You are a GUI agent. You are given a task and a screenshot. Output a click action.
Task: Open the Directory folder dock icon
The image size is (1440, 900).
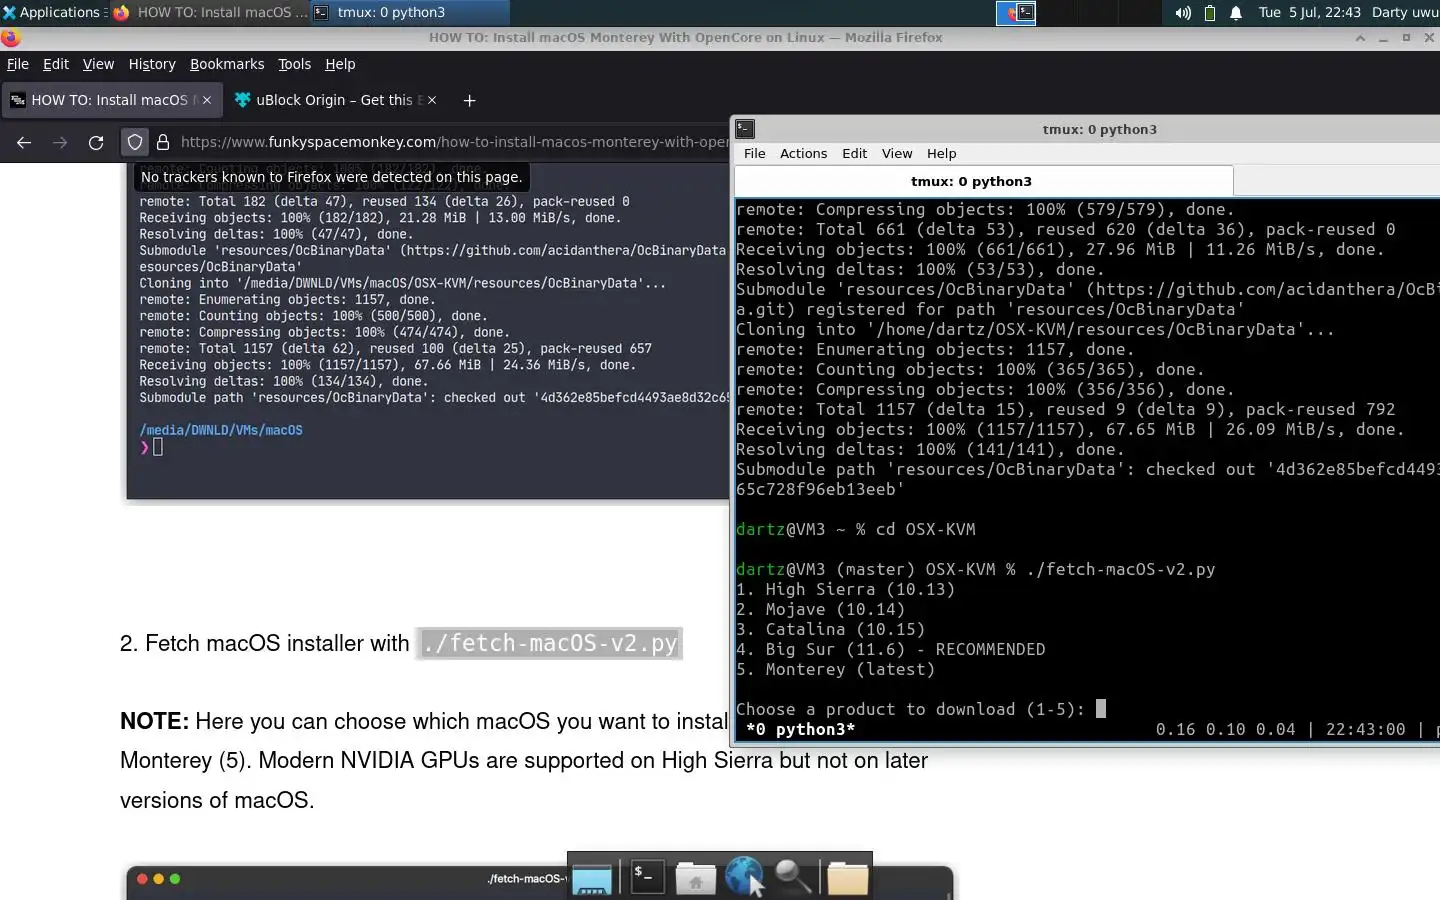(847, 878)
